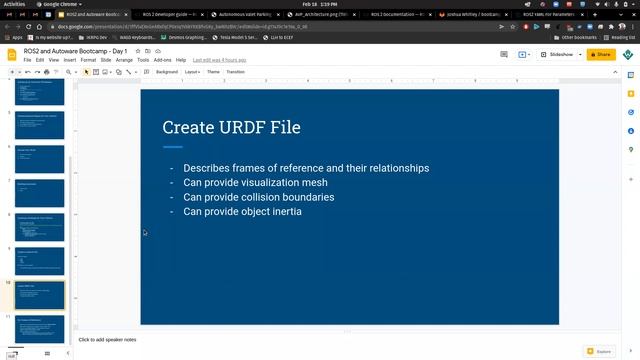Click the Google account avatar in Slides
The width and height of the screenshot is (640, 360).
click(628, 54)
